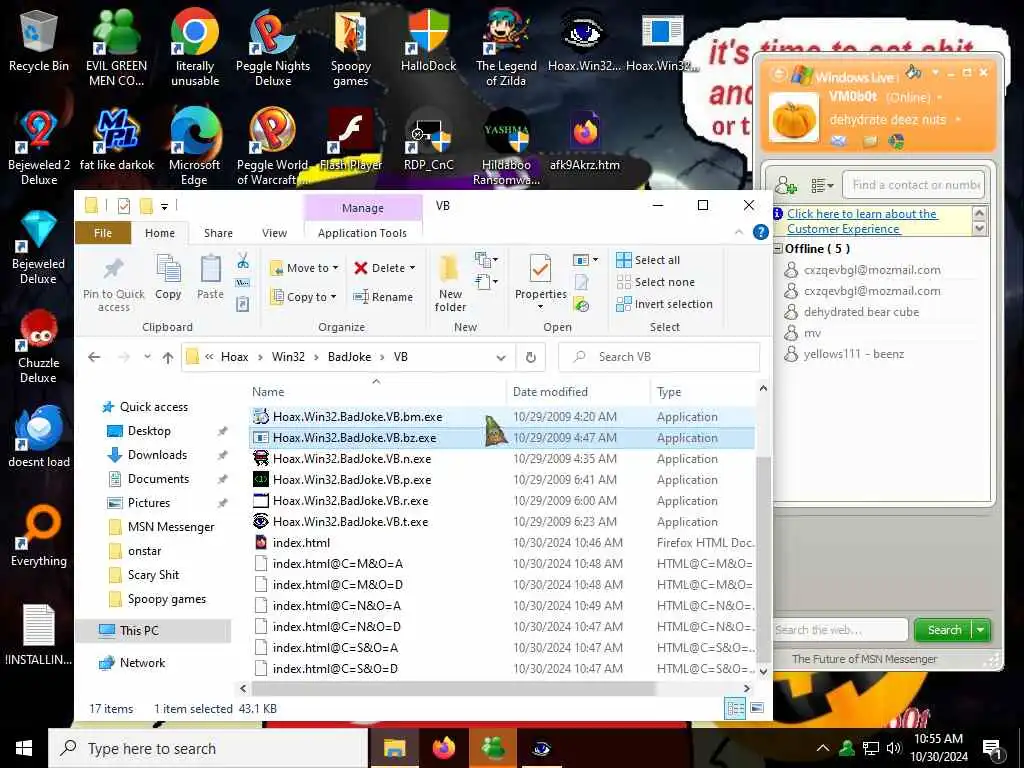Collapse the Explorer ribbon chevron

[739, 232]
